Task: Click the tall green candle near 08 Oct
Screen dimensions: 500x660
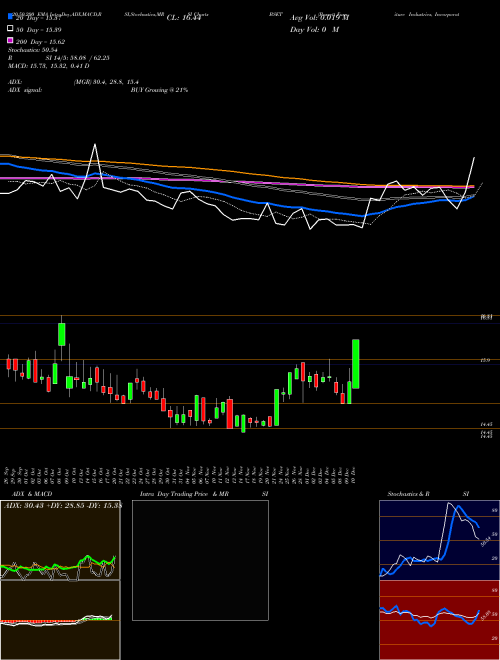Action: click(x=62, y=334)
